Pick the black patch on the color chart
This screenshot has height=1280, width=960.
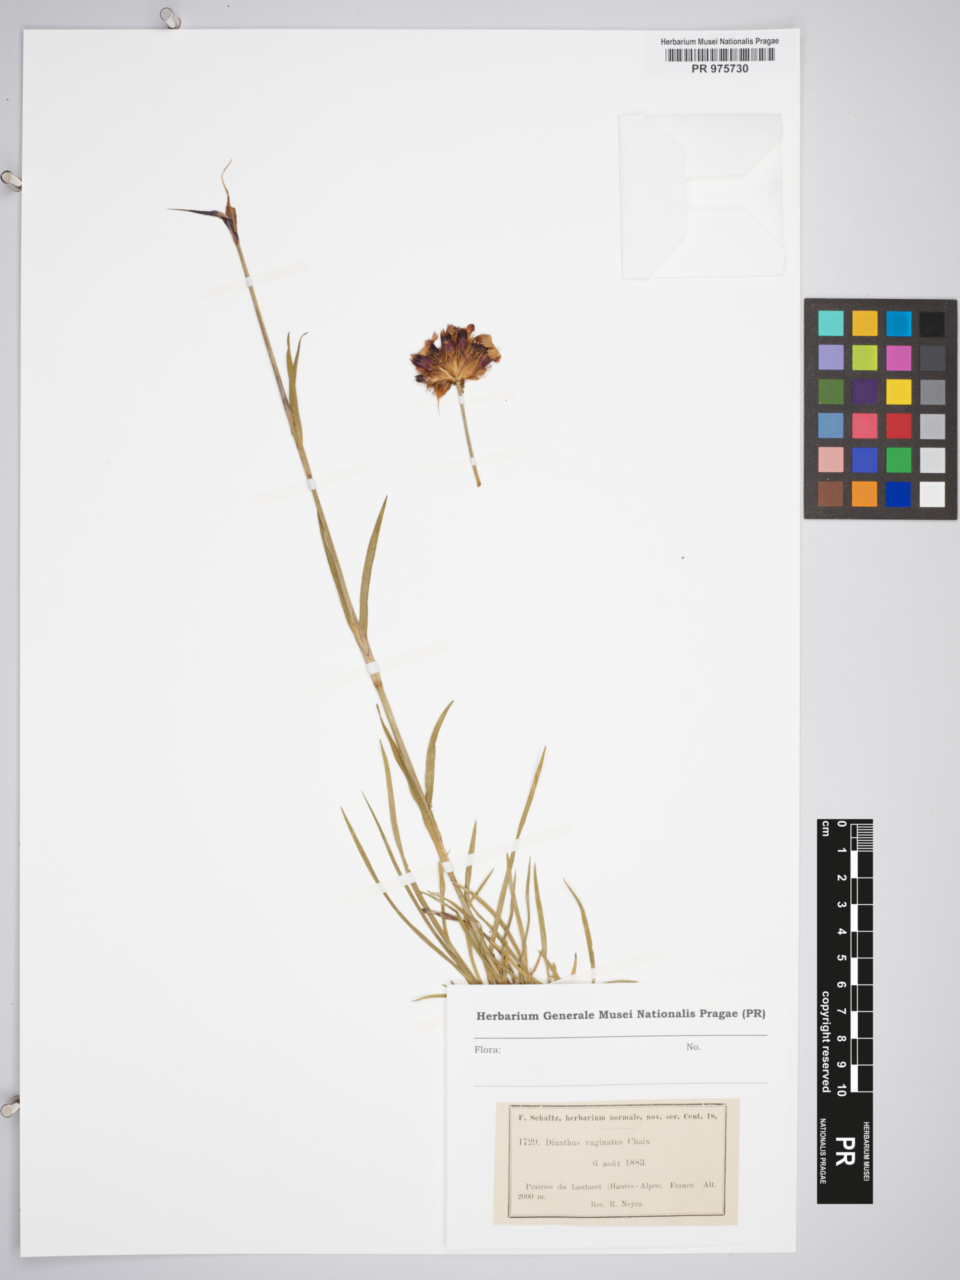click(x=932, y=323)
